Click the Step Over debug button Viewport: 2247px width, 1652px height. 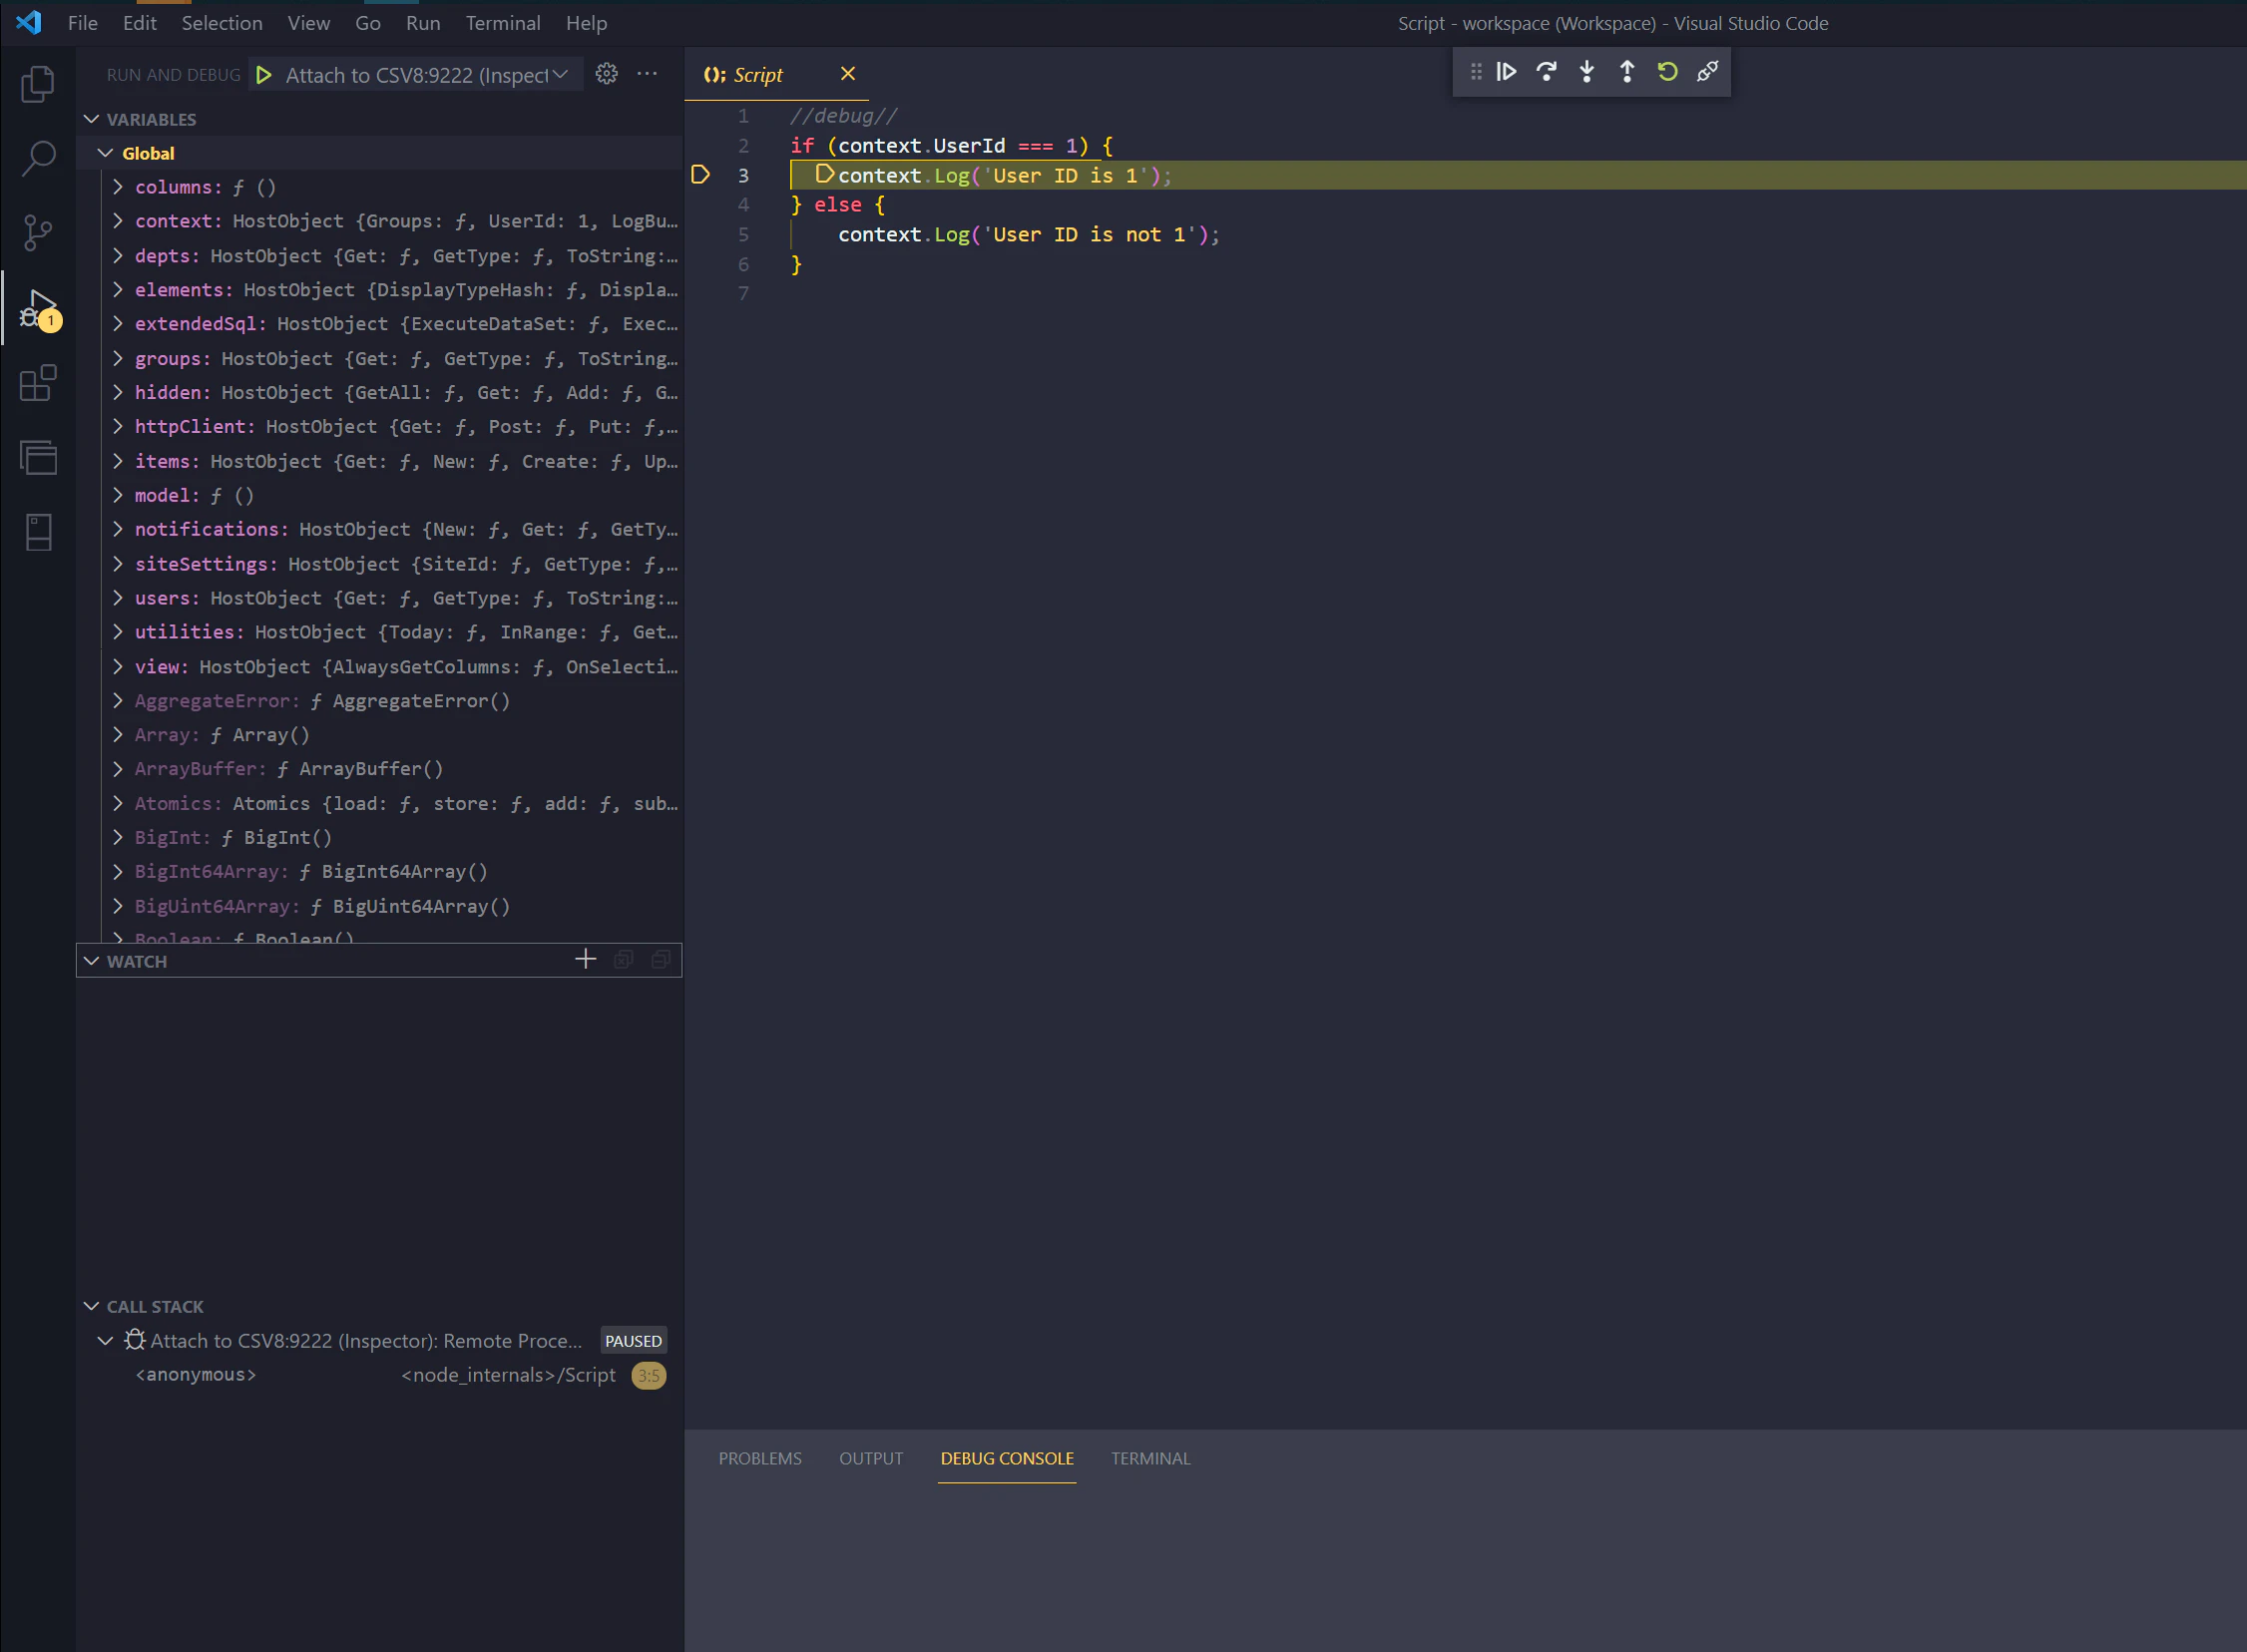coord(1546,72)
